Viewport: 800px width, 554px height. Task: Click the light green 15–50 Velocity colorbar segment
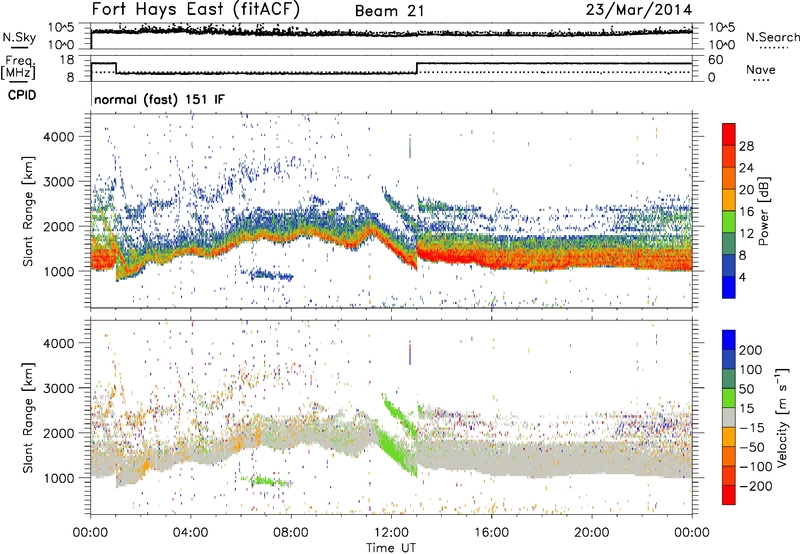[729, 398]
